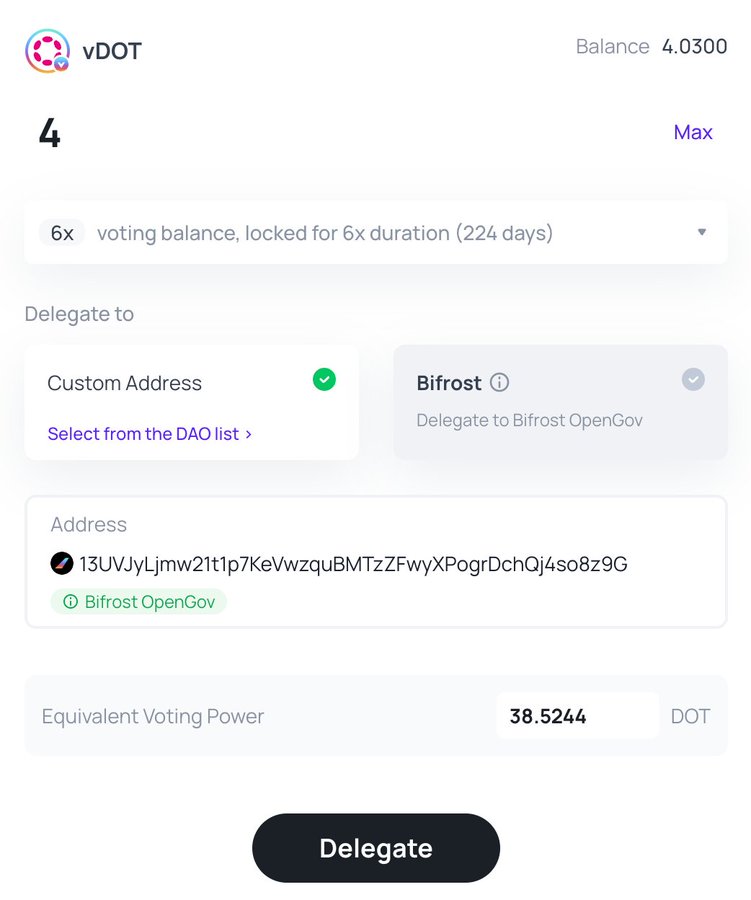Click the Delegate button
The image size is (751, 900).
click(375, 848)
